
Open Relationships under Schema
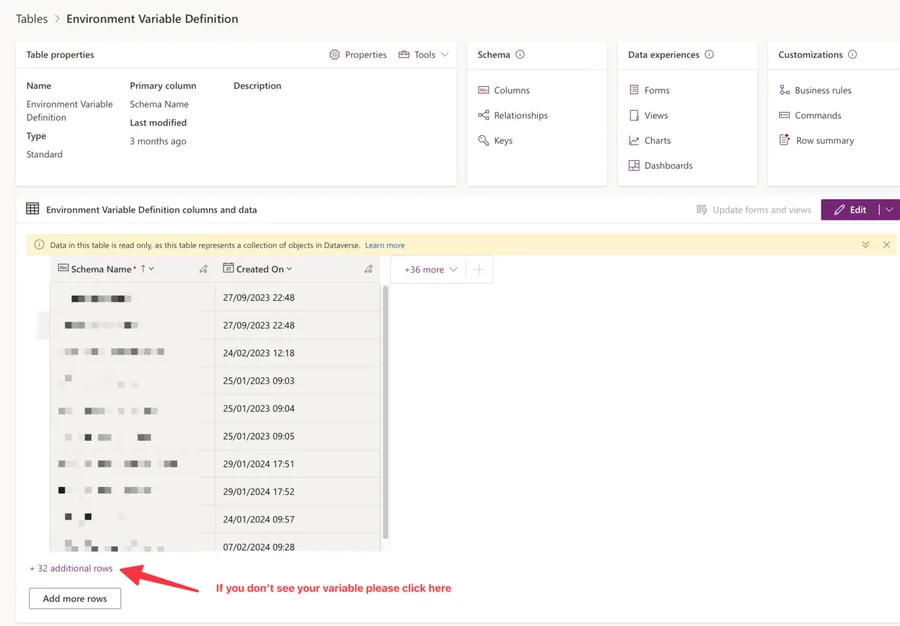[520, 115]
